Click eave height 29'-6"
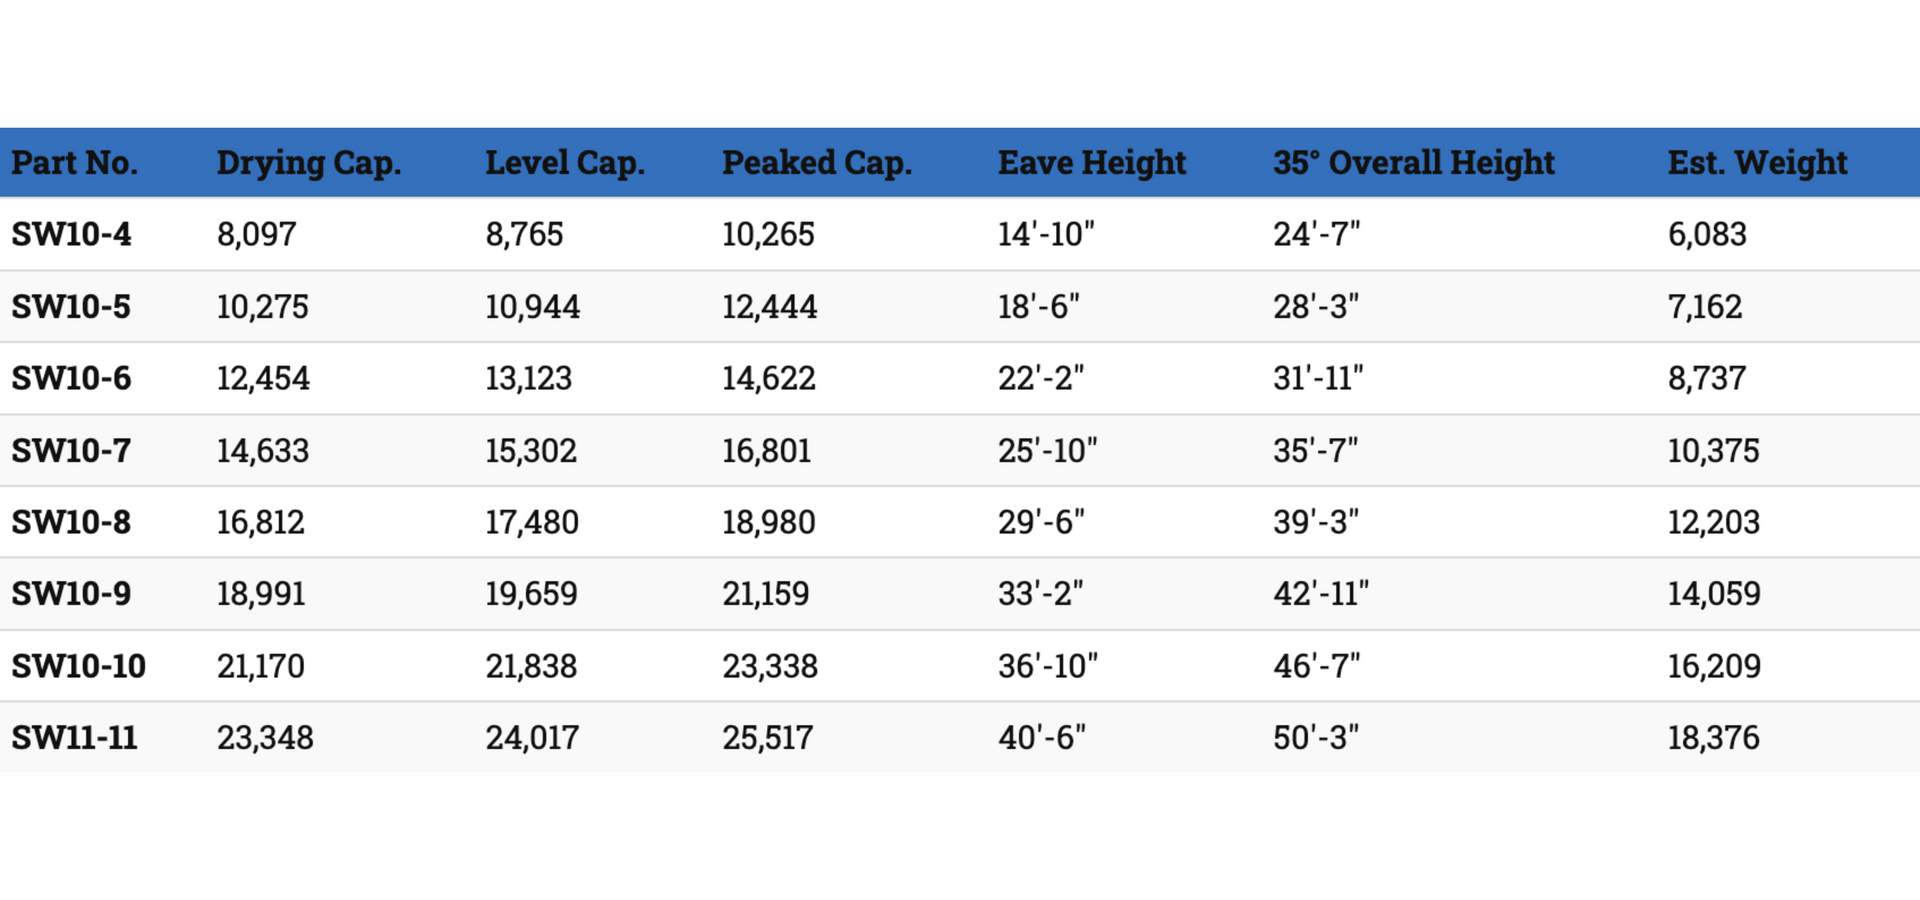The width and height of the screenshot is (1920, 900). pos(1041,522)
